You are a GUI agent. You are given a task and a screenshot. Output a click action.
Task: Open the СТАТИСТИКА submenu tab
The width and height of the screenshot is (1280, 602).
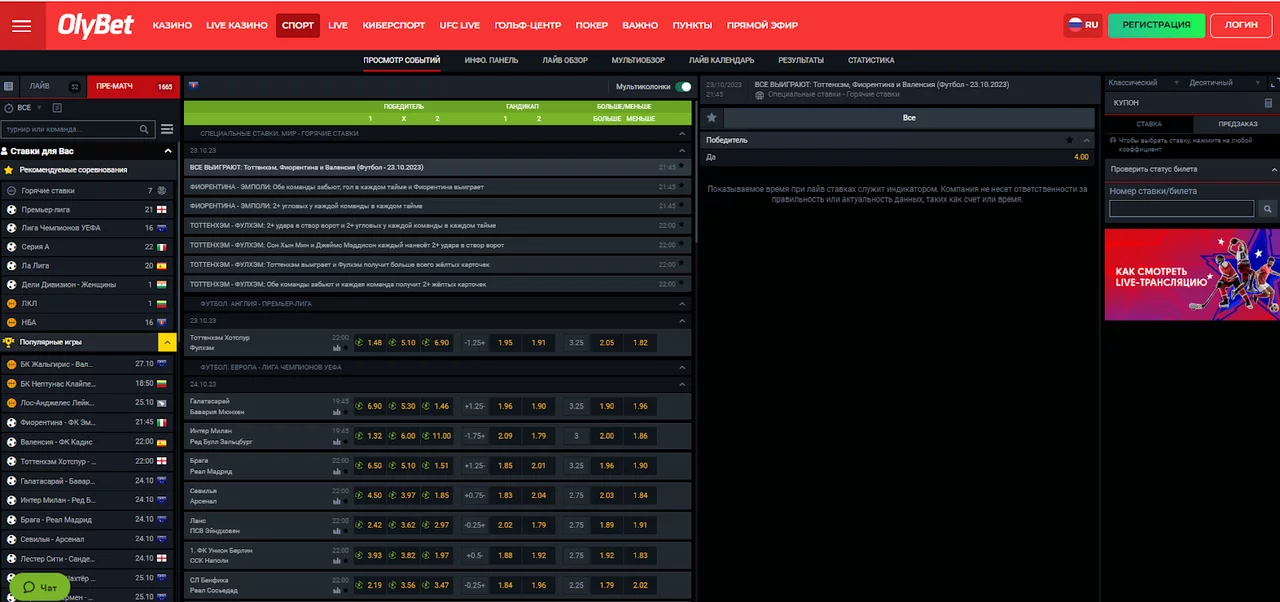point(871,60)
